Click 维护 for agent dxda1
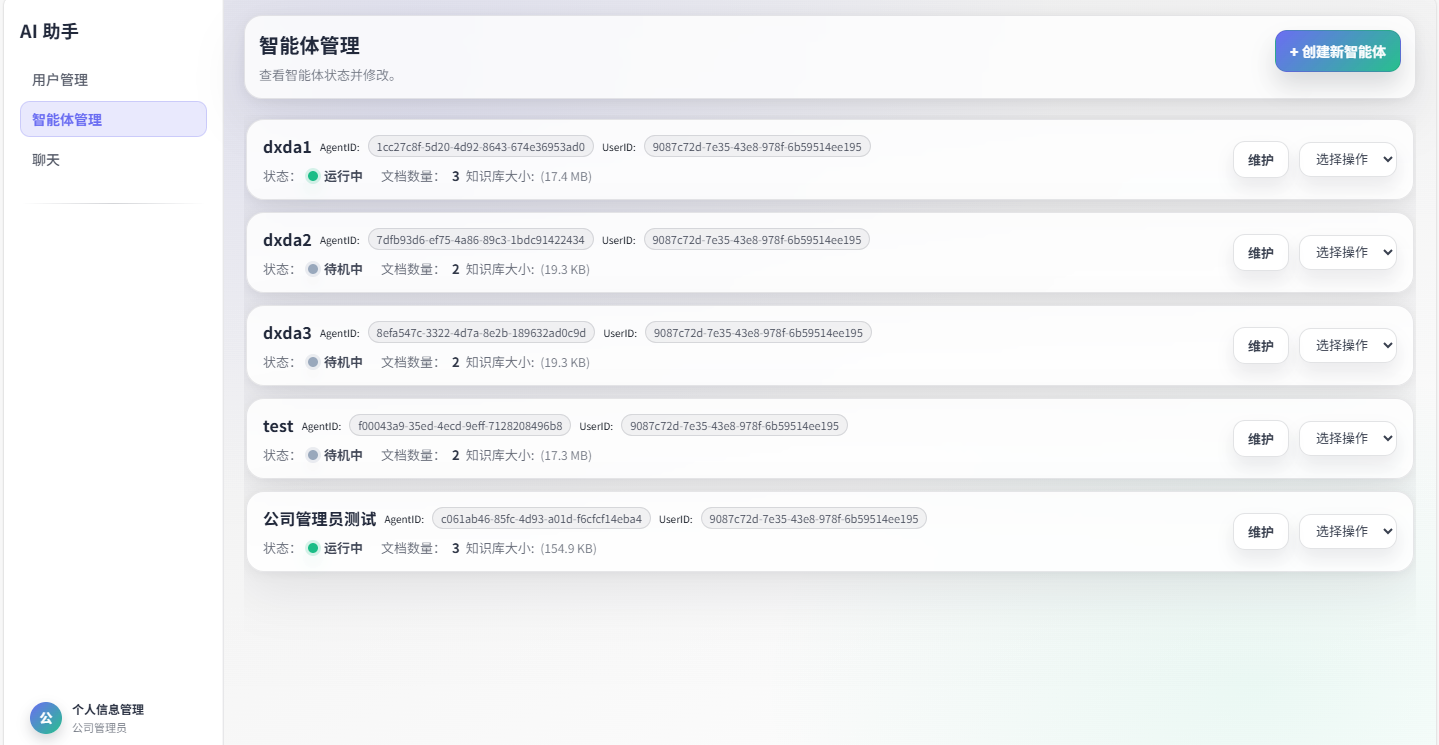The height and width of the screenshot is (745, 1439). (1260, 159)
